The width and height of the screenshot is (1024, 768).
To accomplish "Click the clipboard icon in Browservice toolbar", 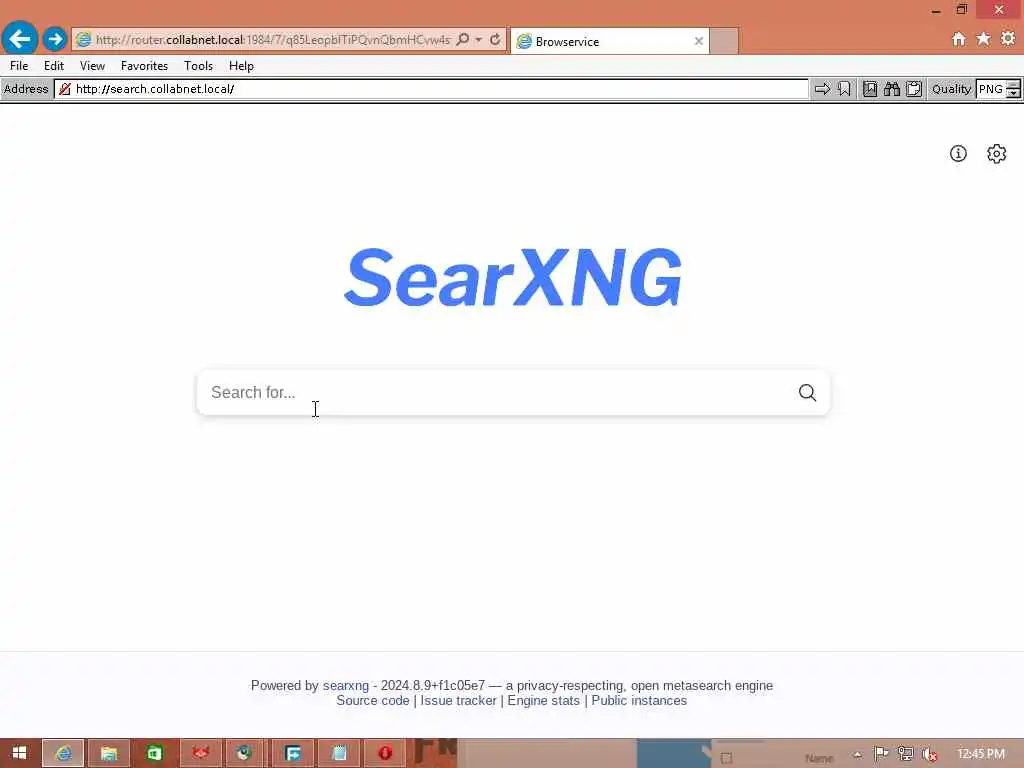I will pyautogui.click(x=914, y=89).
